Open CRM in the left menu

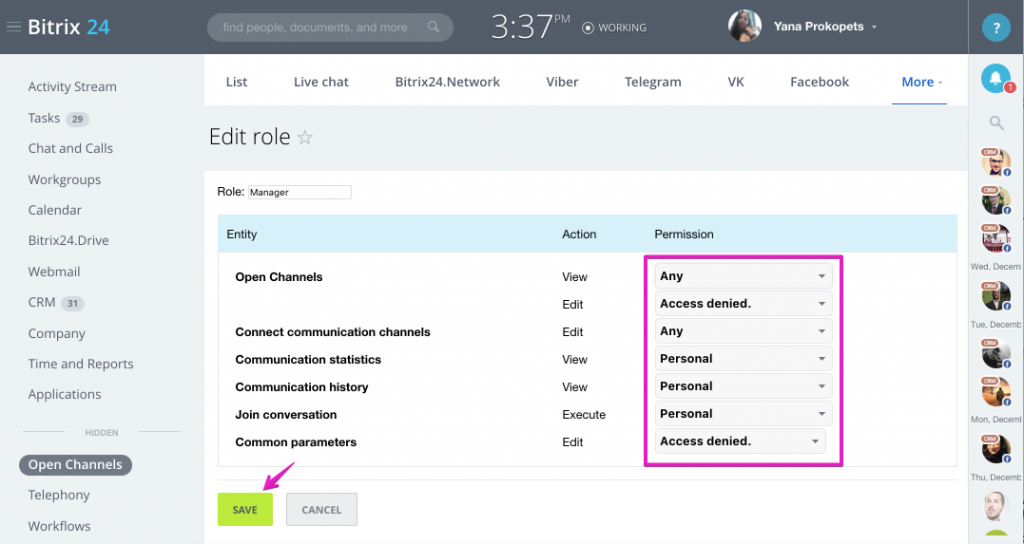pyautogui.click(x=42, y=302)
